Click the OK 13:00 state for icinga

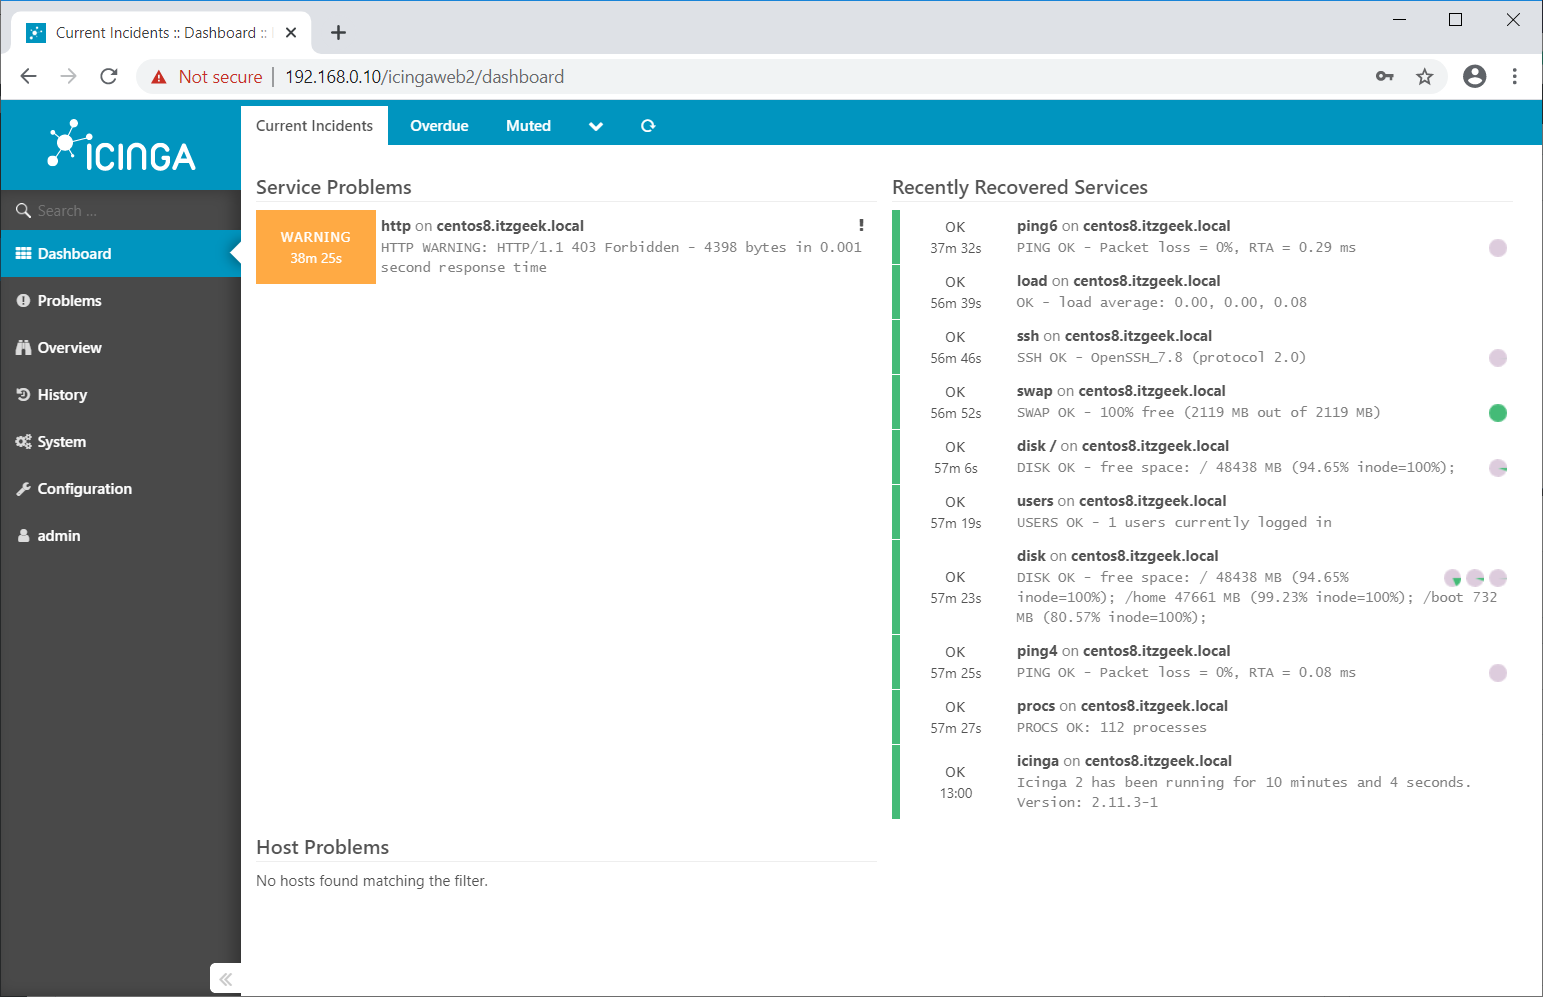pyautogui.click(x=956, y=782)
